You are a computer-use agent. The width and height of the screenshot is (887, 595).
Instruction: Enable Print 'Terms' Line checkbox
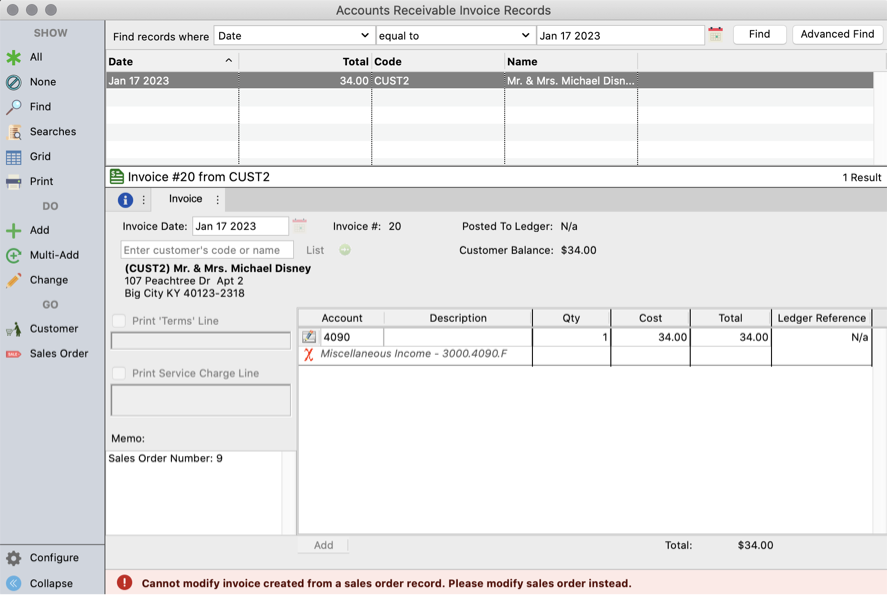pyautogui.click(x=120, y=321)
